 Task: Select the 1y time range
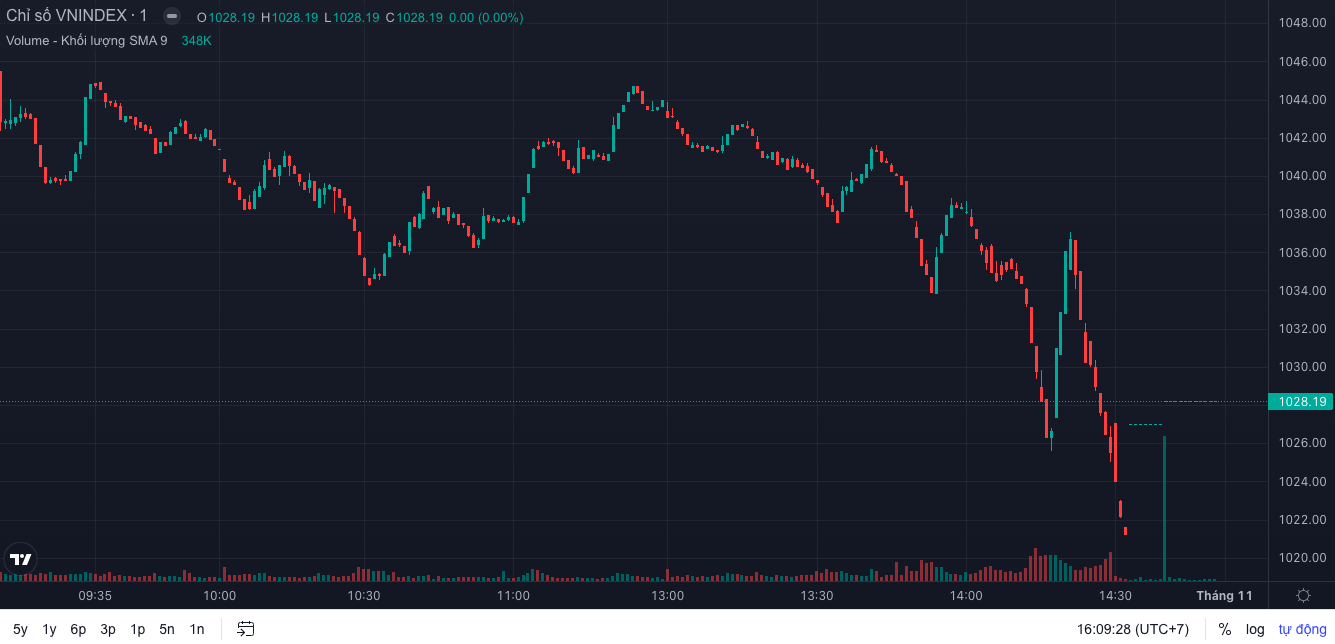click(49, 629)
